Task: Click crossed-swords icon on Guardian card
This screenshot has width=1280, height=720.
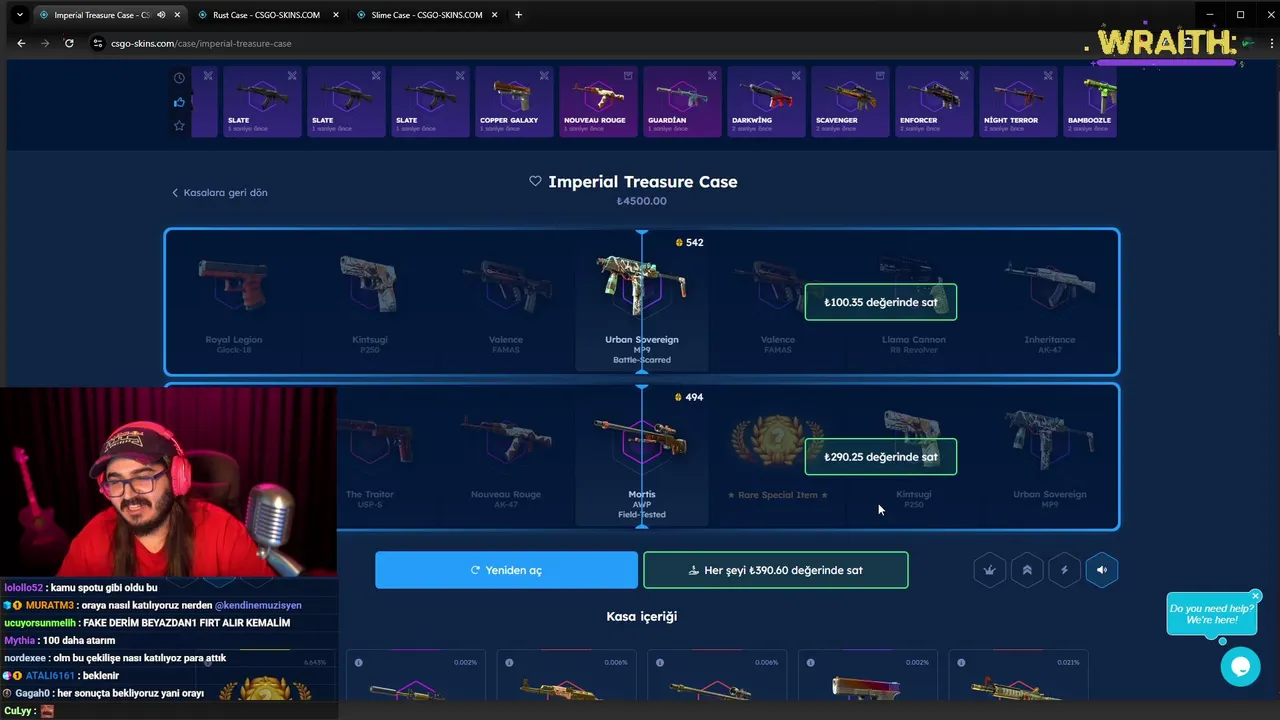Action: [x=712, y=75]
